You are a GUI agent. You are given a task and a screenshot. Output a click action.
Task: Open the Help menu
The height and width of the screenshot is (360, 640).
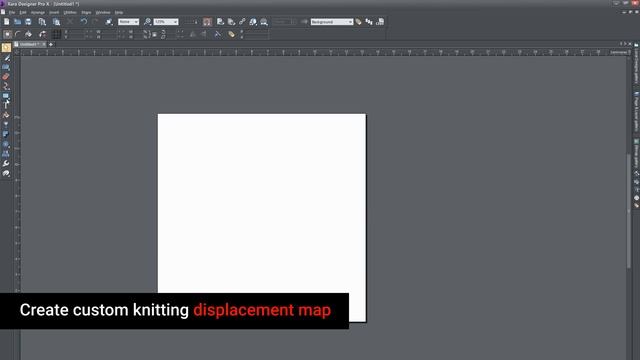[x=119, y=13]
